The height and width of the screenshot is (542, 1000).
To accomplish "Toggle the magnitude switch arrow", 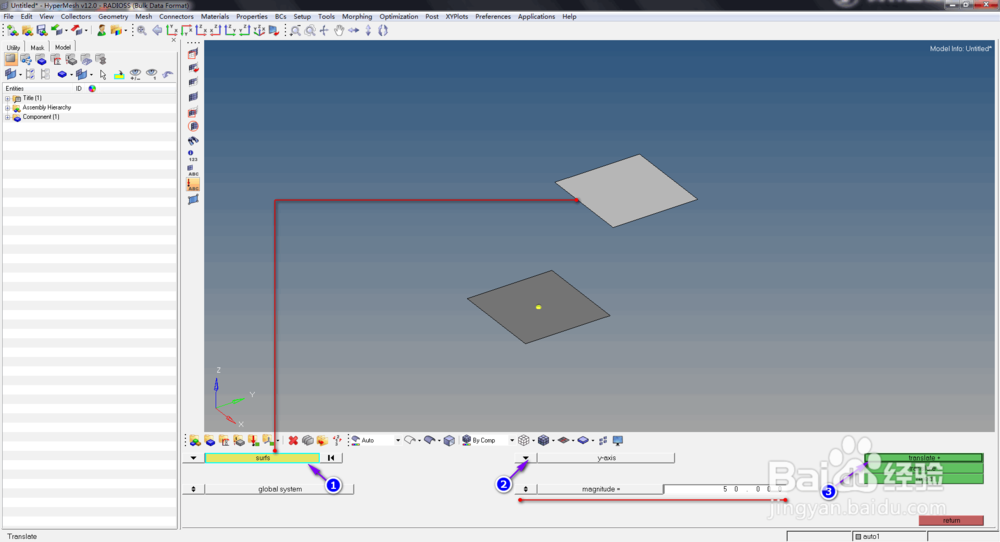I will pos(526,489).
